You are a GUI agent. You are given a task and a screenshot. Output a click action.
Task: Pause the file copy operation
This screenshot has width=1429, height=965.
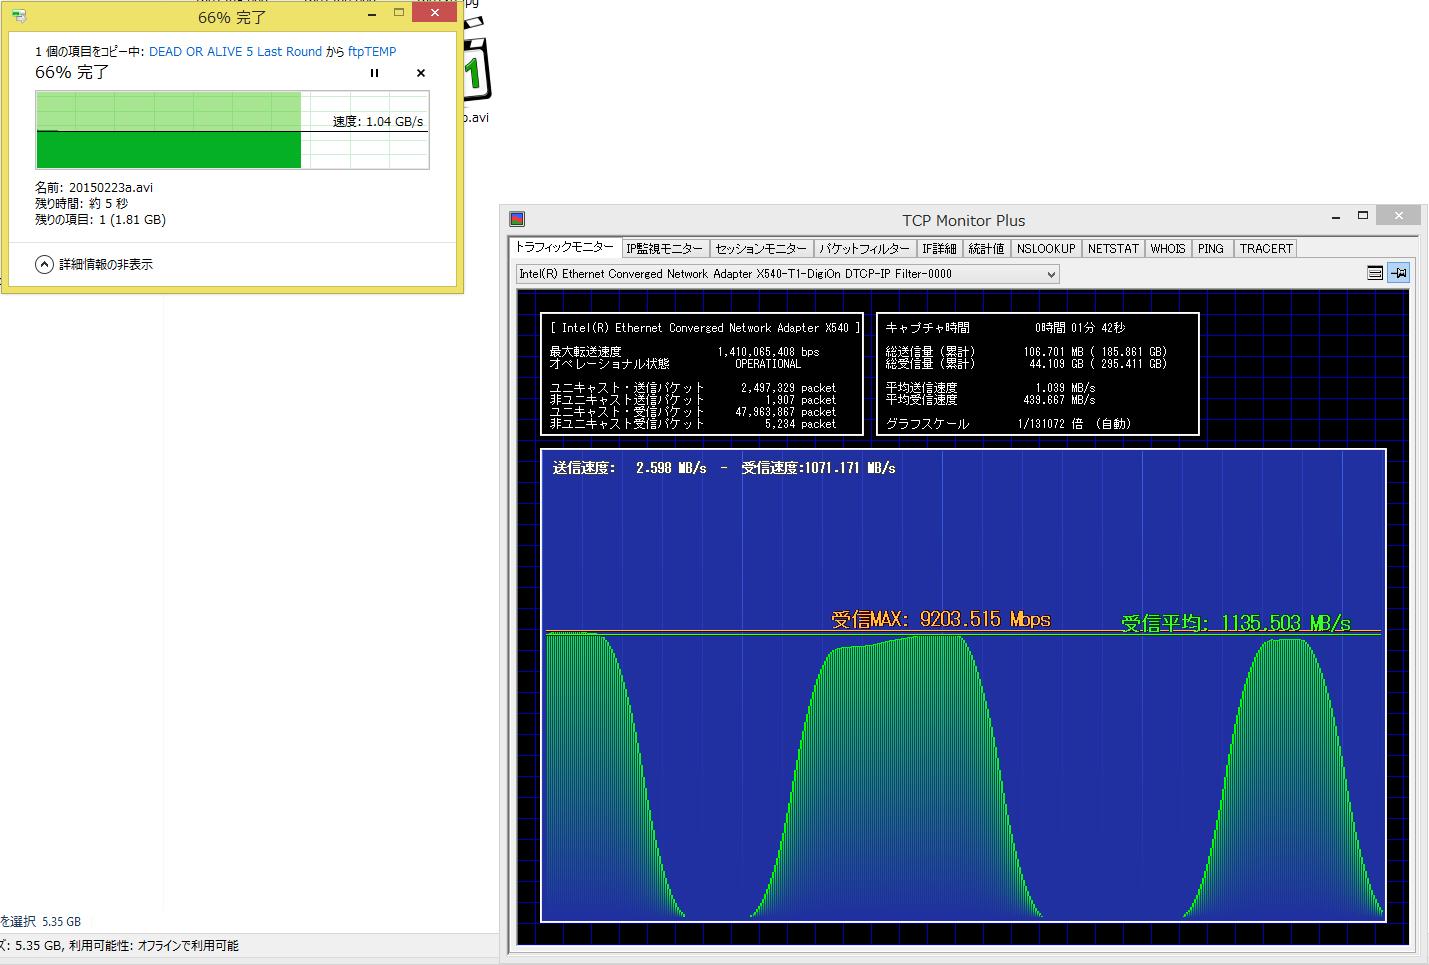pos(375,73)
